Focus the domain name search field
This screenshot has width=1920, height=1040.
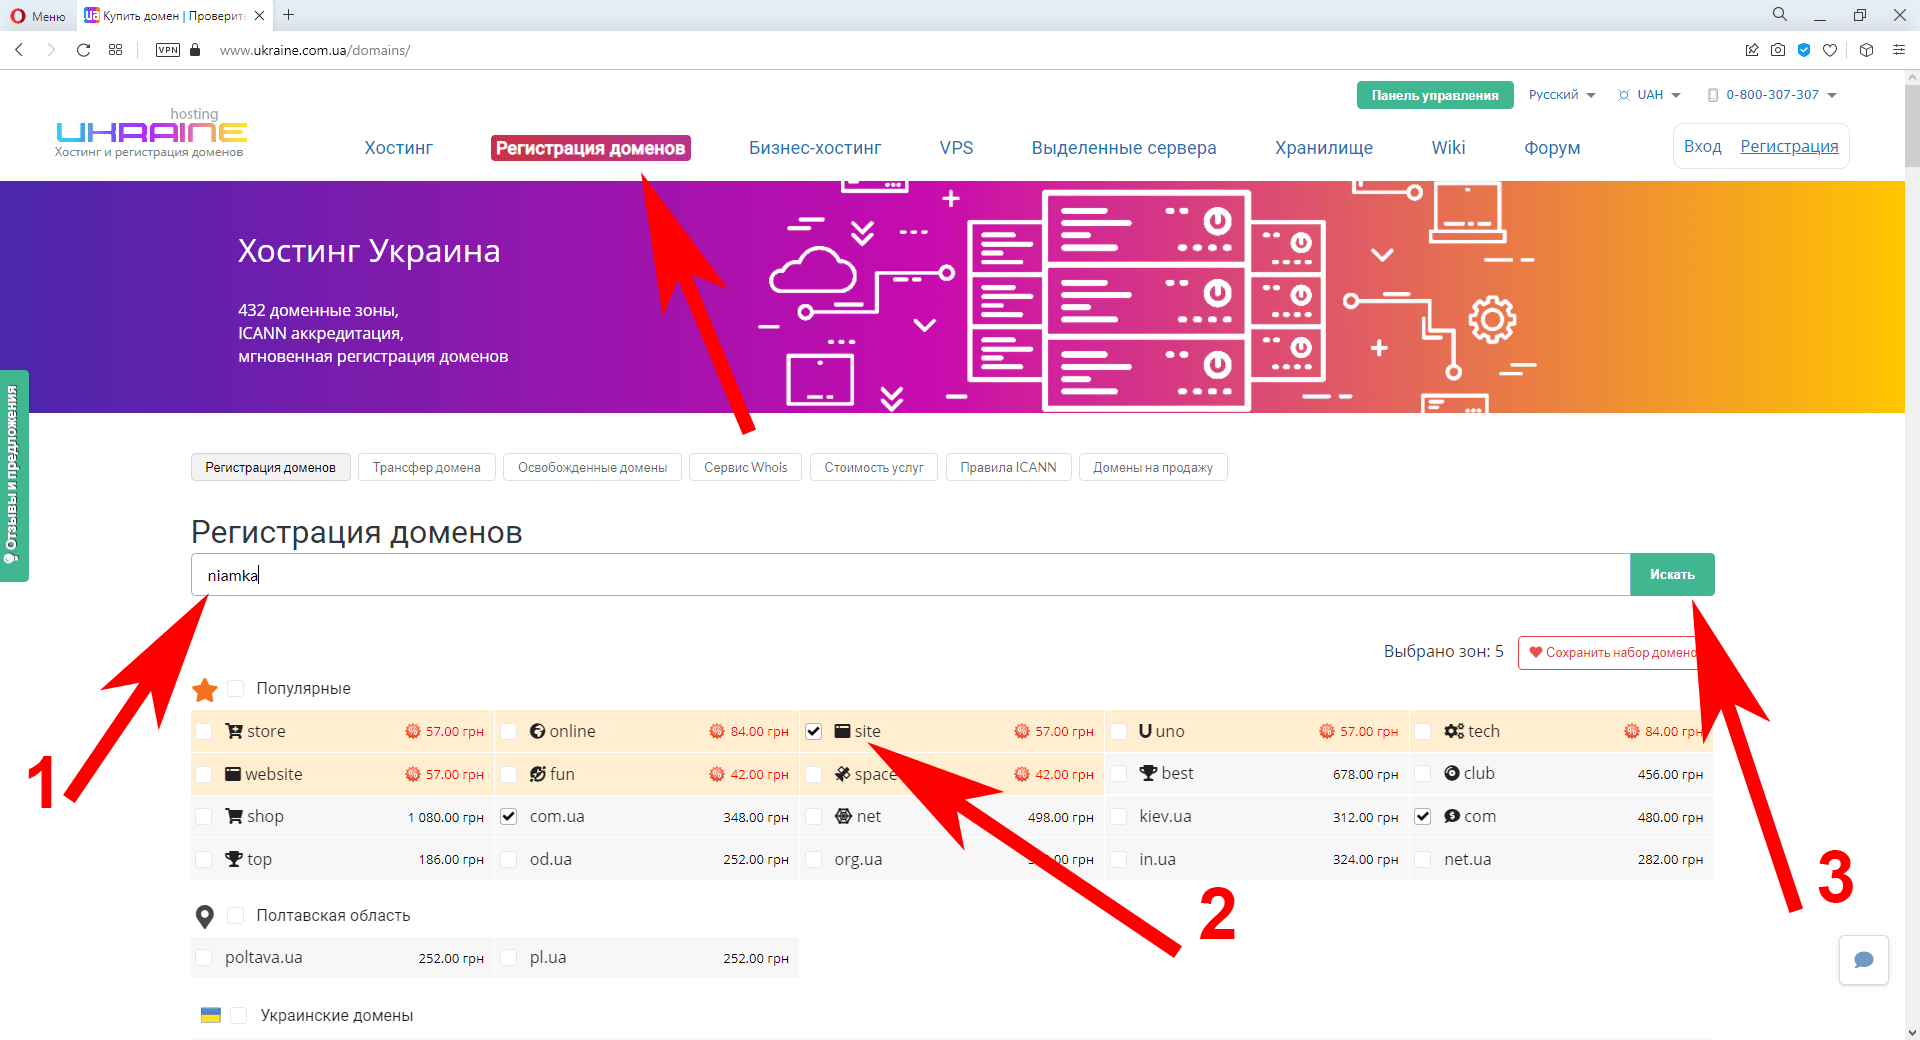(910, 575)
